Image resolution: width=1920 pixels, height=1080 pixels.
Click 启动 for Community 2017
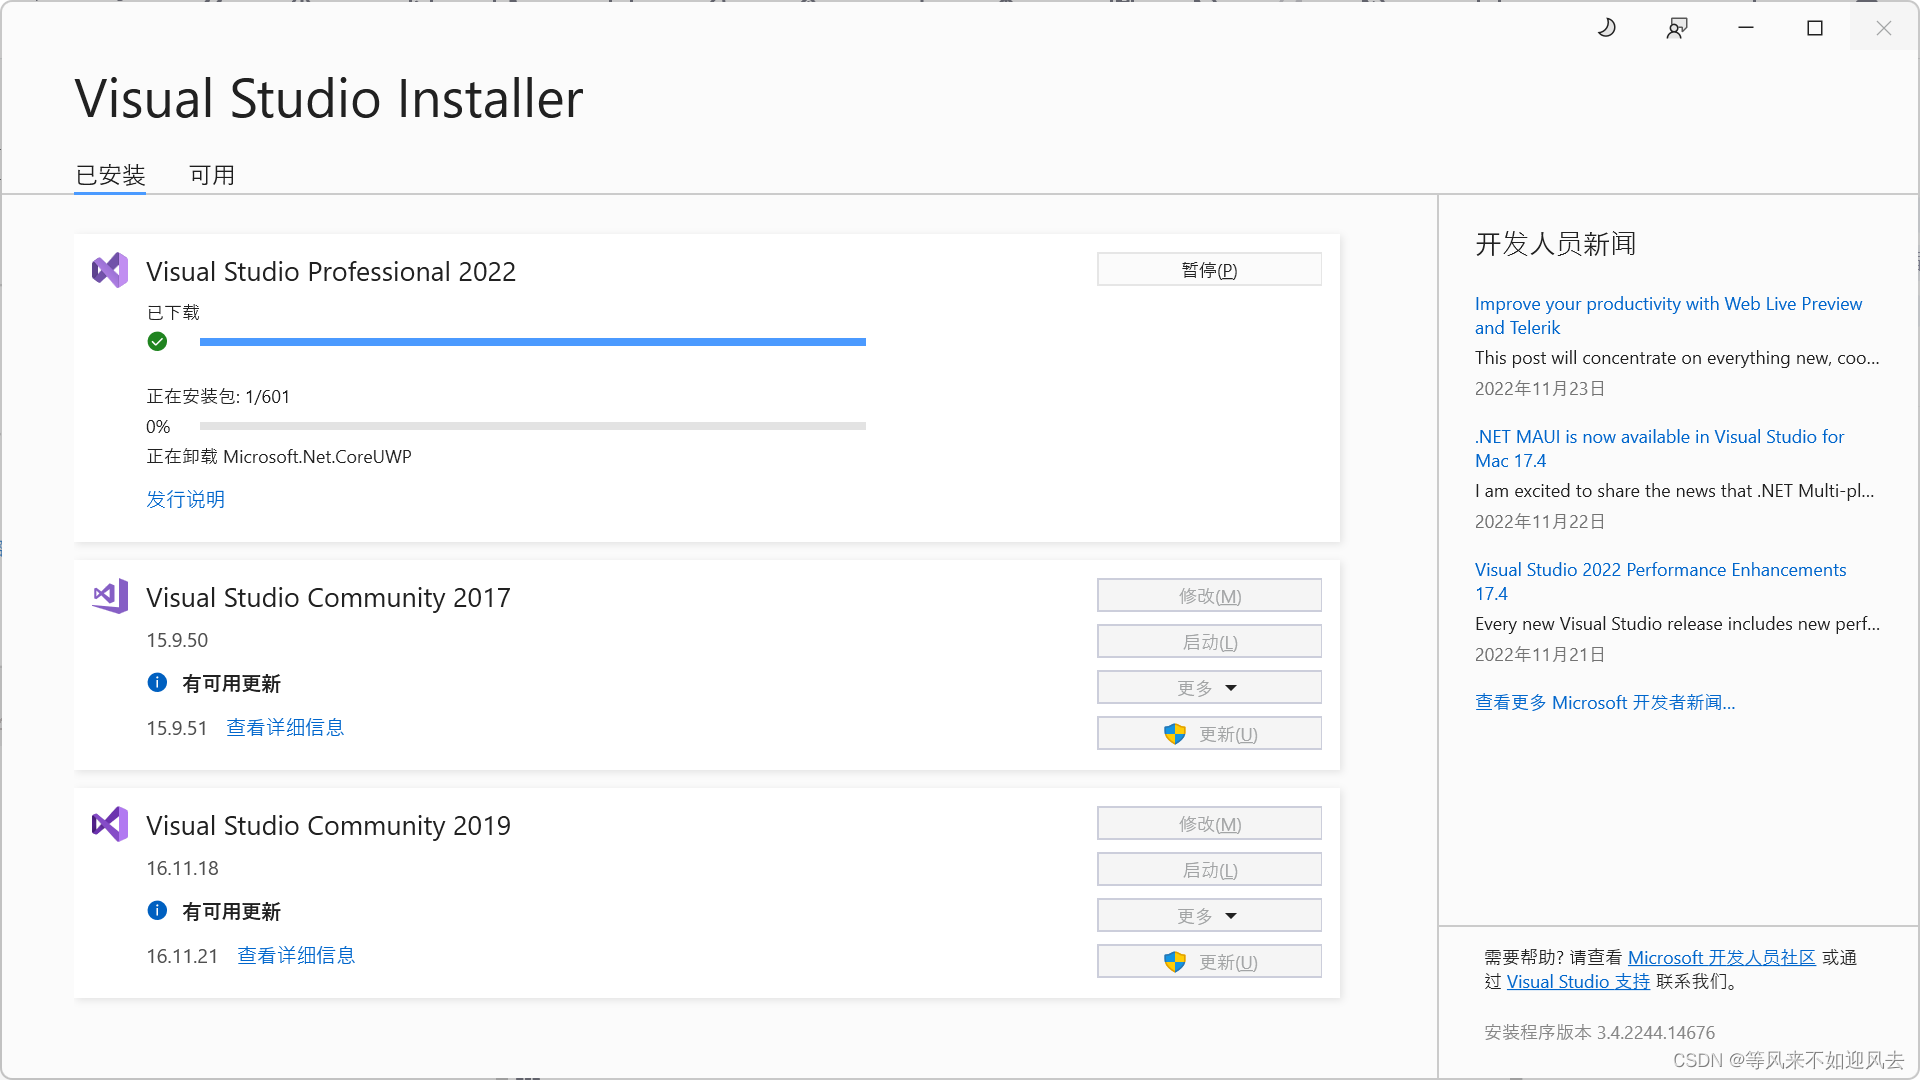point(1209,642)
